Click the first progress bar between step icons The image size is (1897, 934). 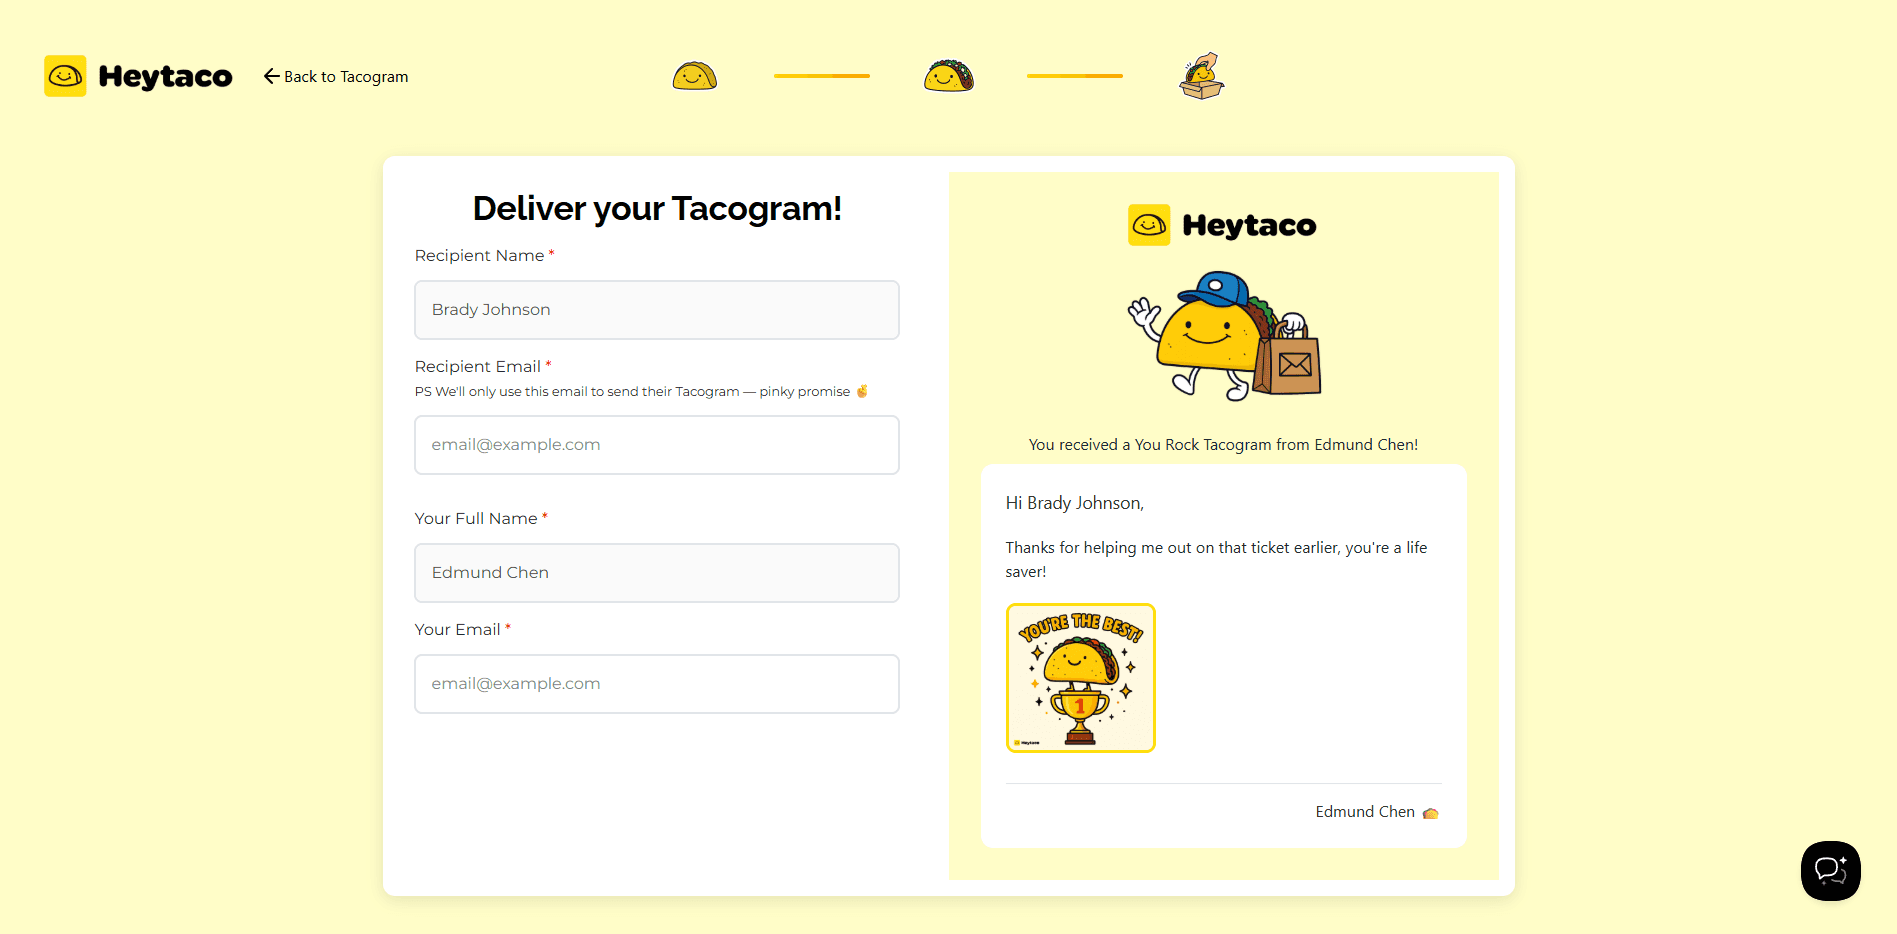(822, 76)
